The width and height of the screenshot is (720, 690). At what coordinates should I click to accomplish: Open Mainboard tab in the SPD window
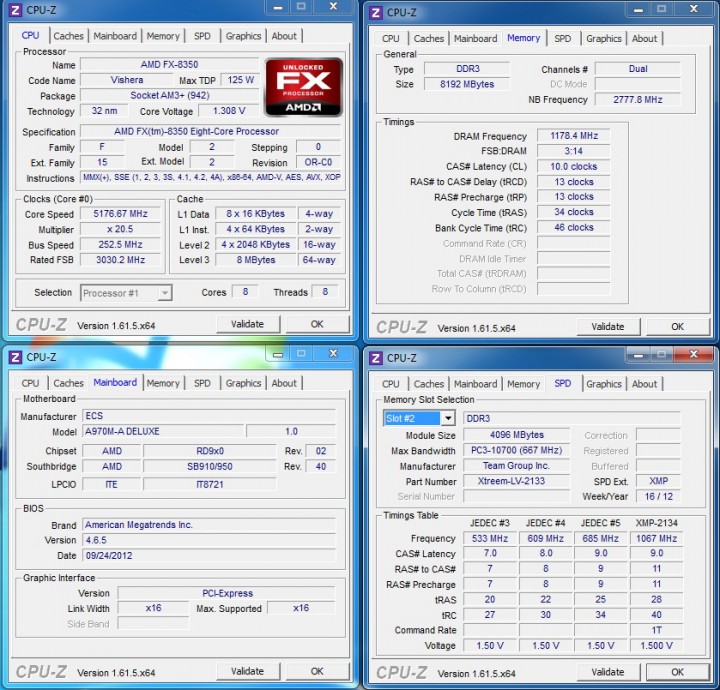pyautogui.click(x=476, y=384)
